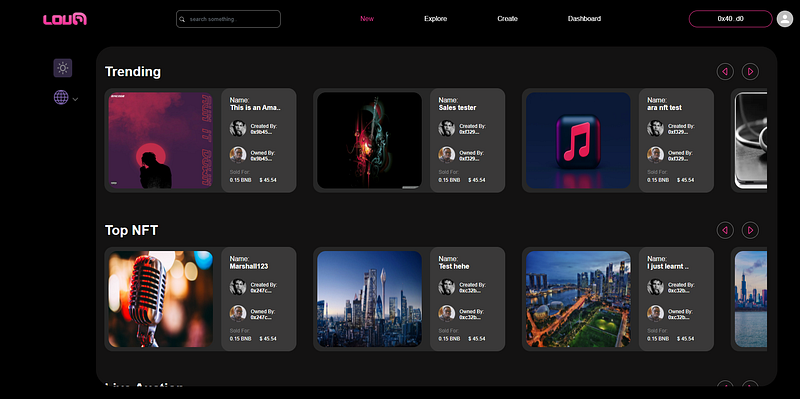Viewport: 800px width, 399px height.
Task: Click the search magnifier icon
Action: click(x=182, y=19)
